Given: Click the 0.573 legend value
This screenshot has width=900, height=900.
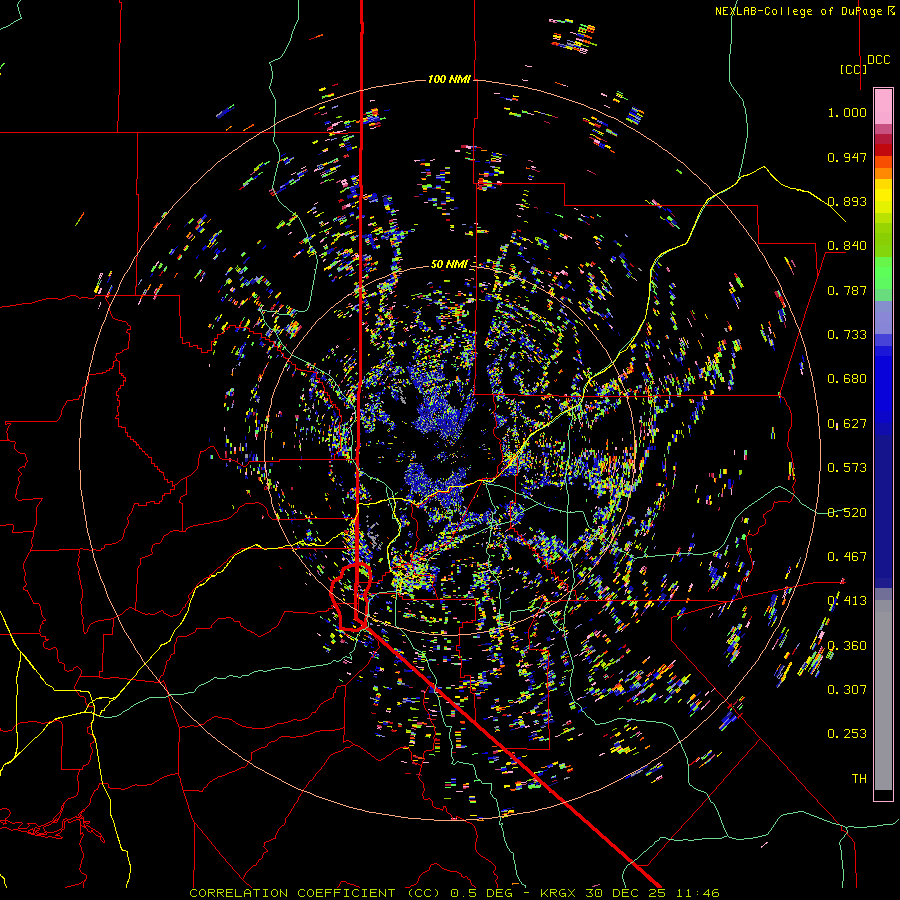Looking at the screenshot, I should [847, 468].
